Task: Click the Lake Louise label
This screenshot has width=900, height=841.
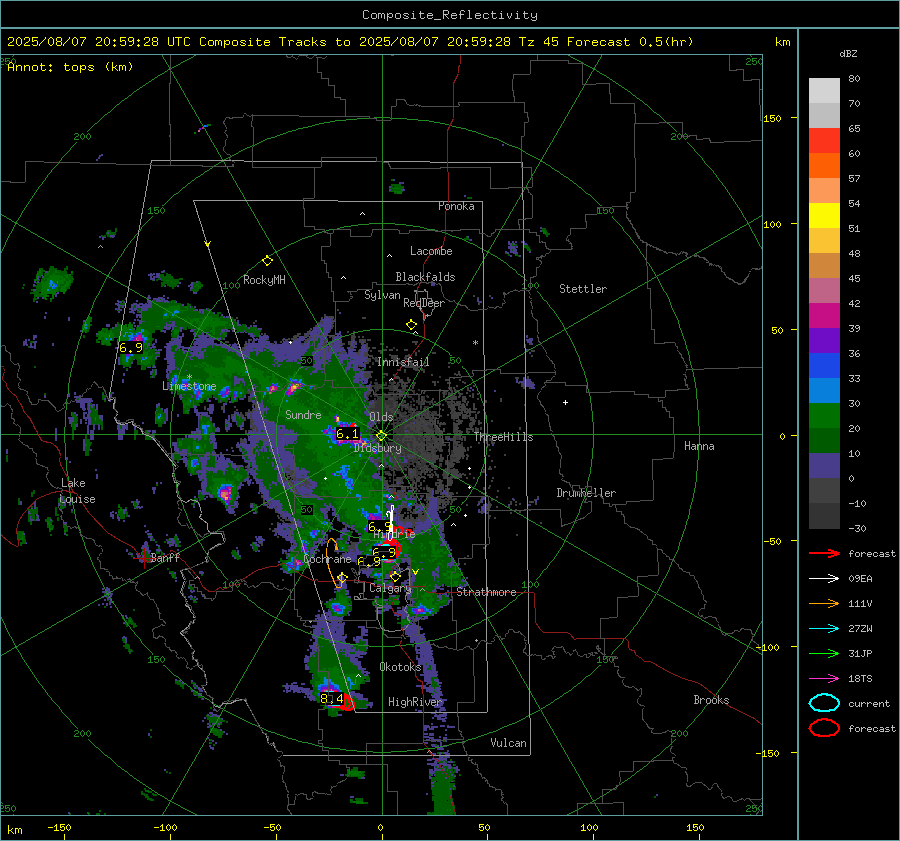Action: pyautogui.click(x=77, y=491)
